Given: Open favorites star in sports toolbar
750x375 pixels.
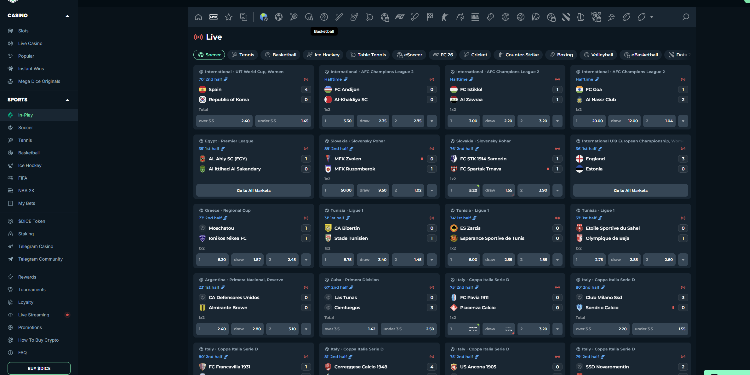Looking at the screenshot, I should pyautogui.click(x=229, y=17).
